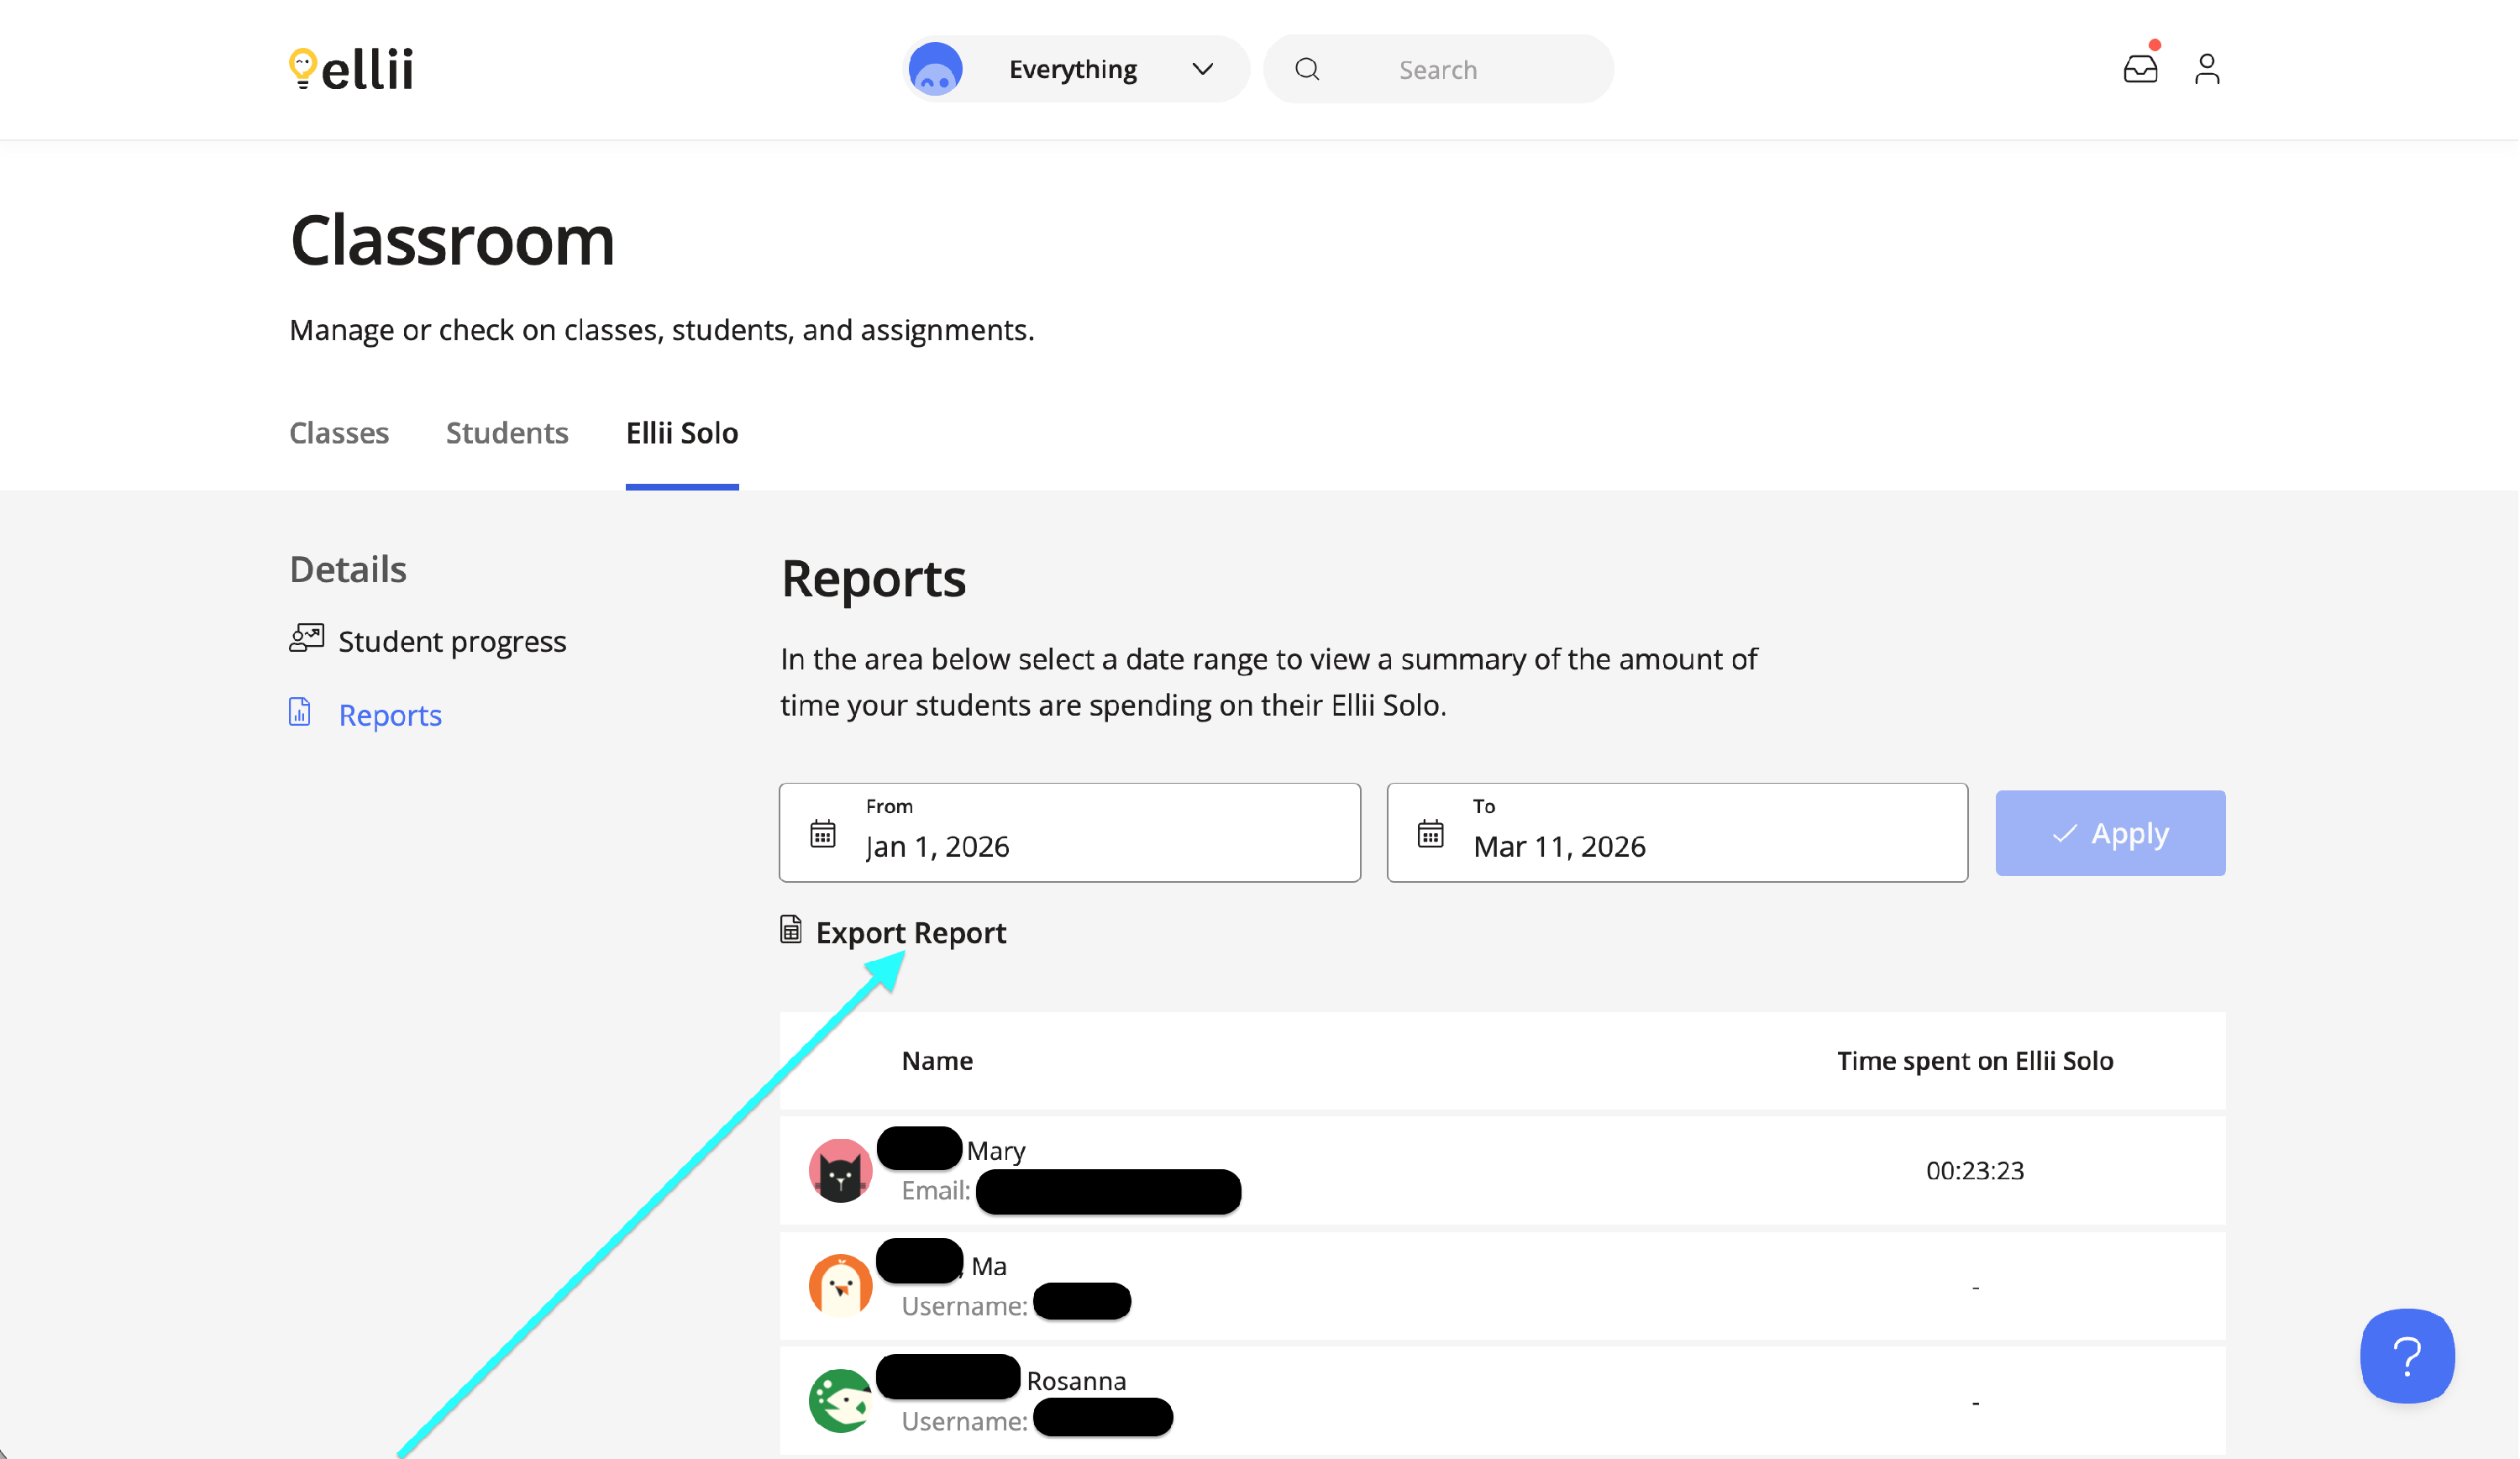Click the Student progress icon
Image resolution: width=2520 pixels, height=1459 pixels.
[306, 638]
